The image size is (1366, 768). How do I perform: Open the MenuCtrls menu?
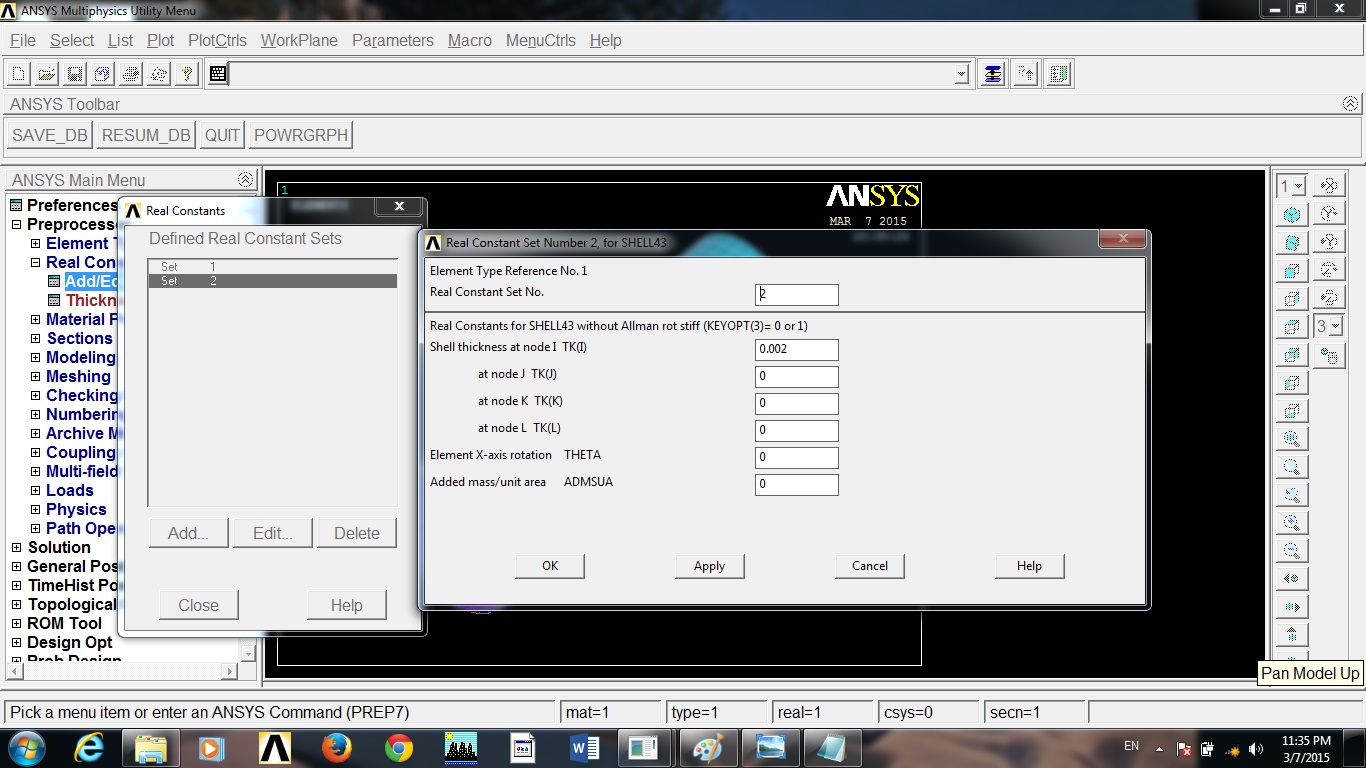[x=541, y=41]
